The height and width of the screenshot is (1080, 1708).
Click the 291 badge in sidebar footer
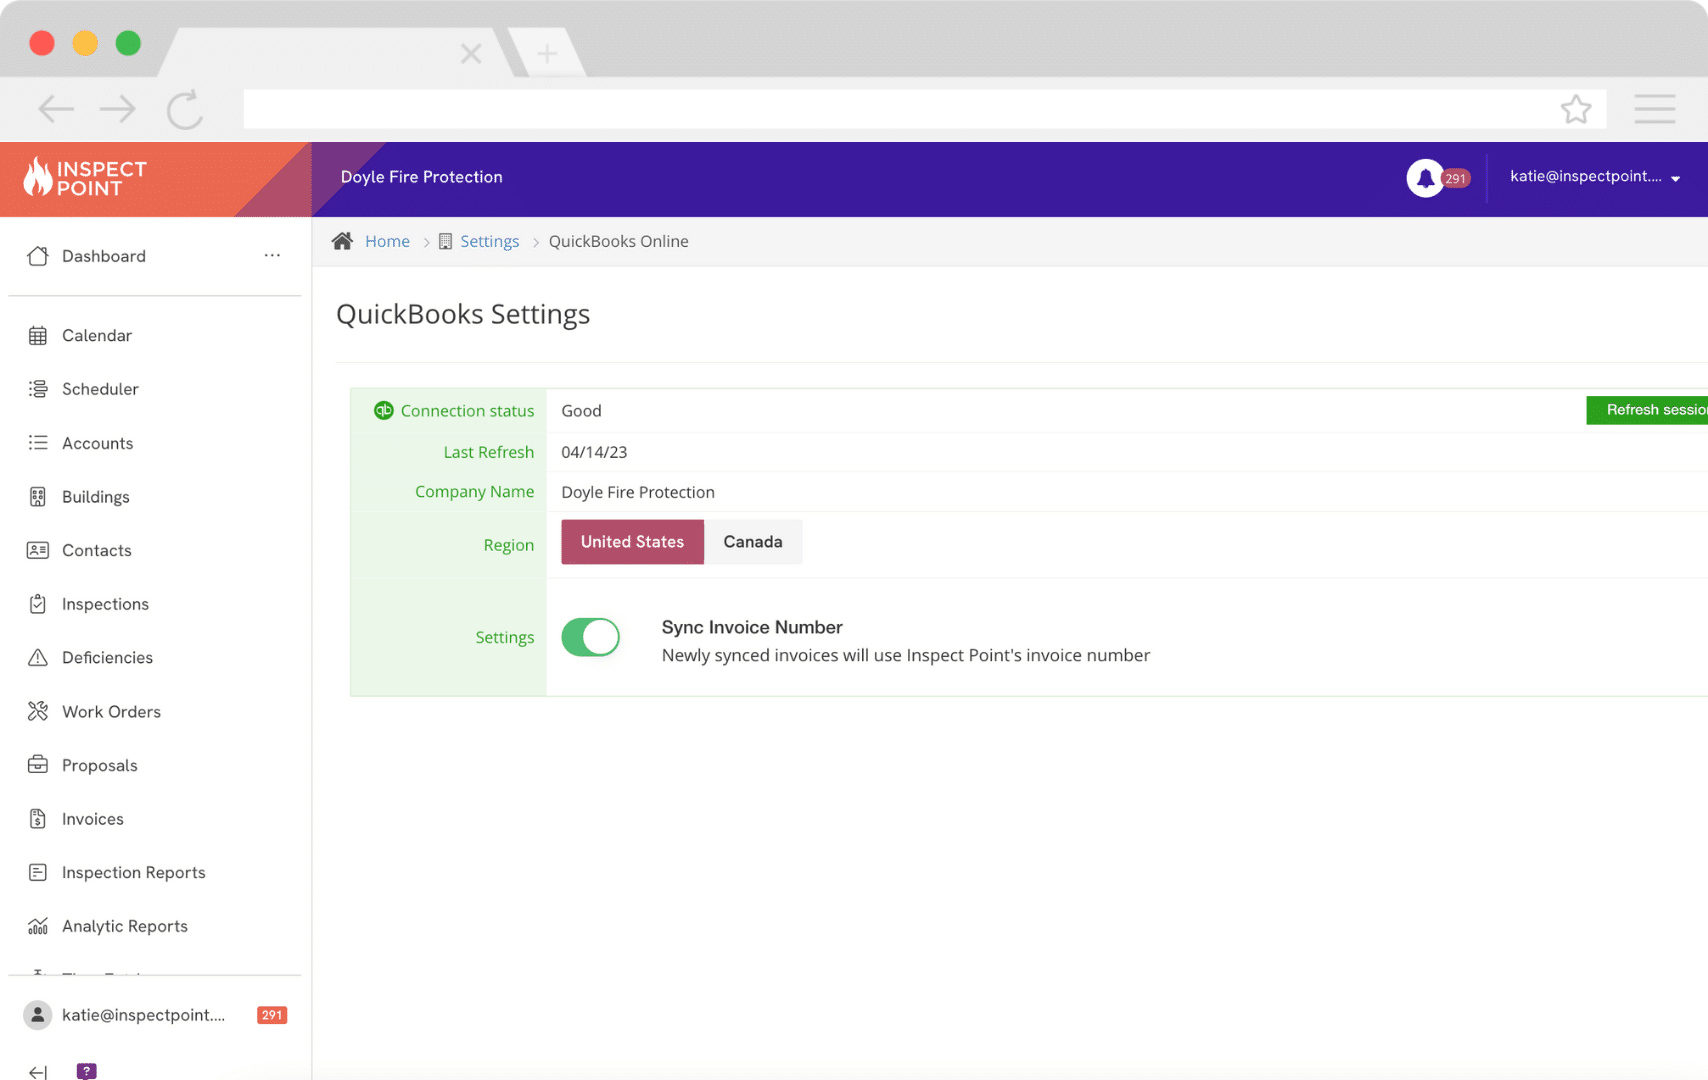[x=272, y=1015]
